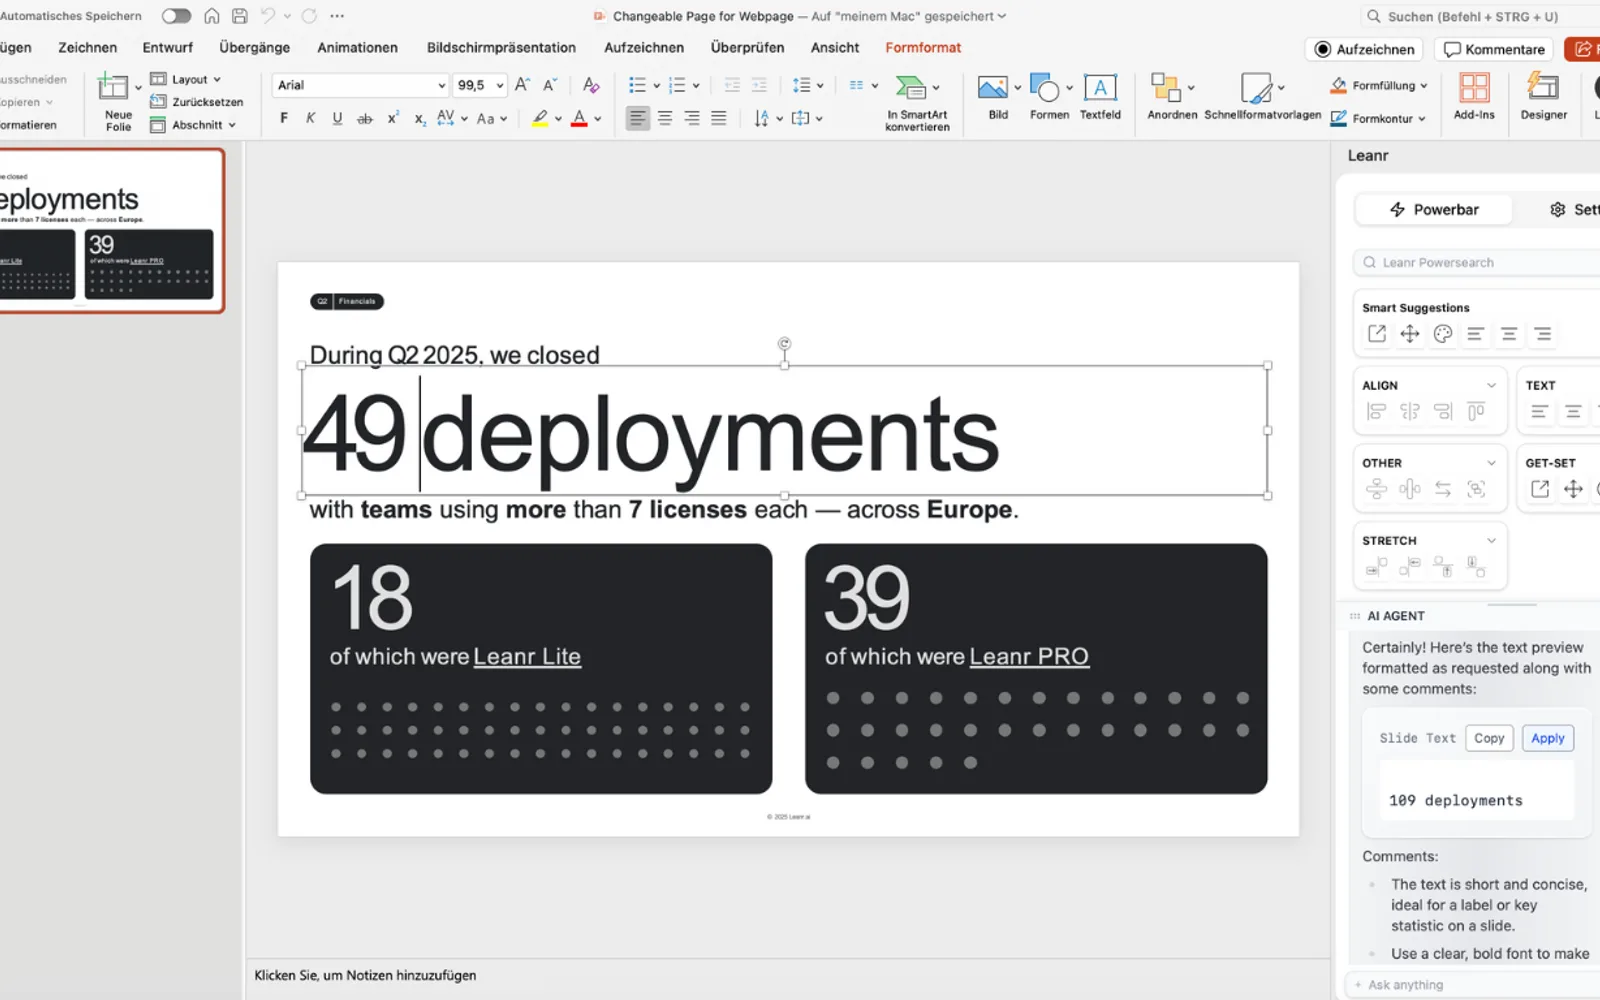The height and width of the screenshot is (1000, 1600).
Task: Insert a Textfeld text box
Action: tap(1100, 97)
